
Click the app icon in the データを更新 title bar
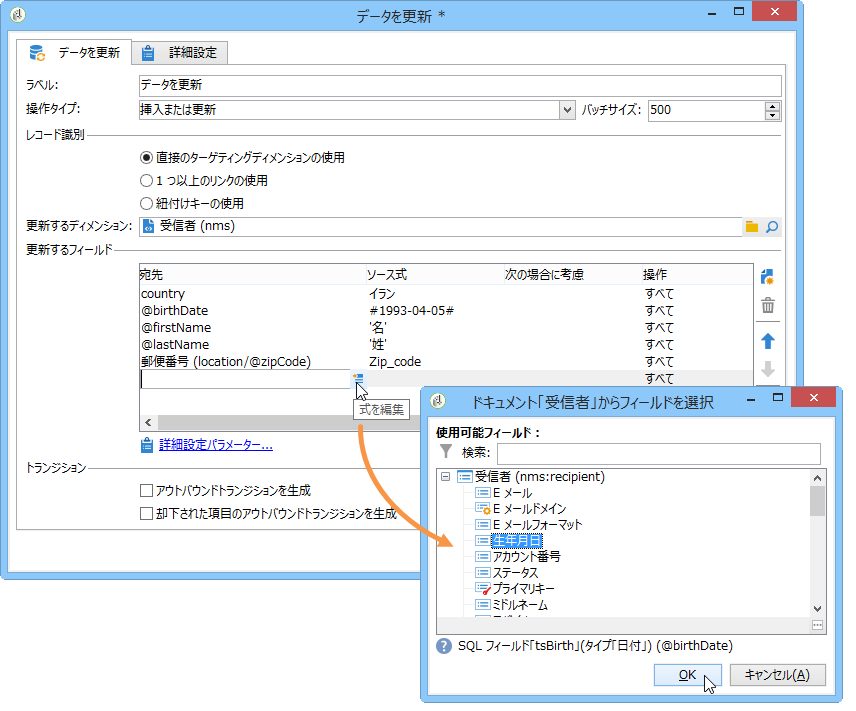pyautogui.click(x=18, y=15)
